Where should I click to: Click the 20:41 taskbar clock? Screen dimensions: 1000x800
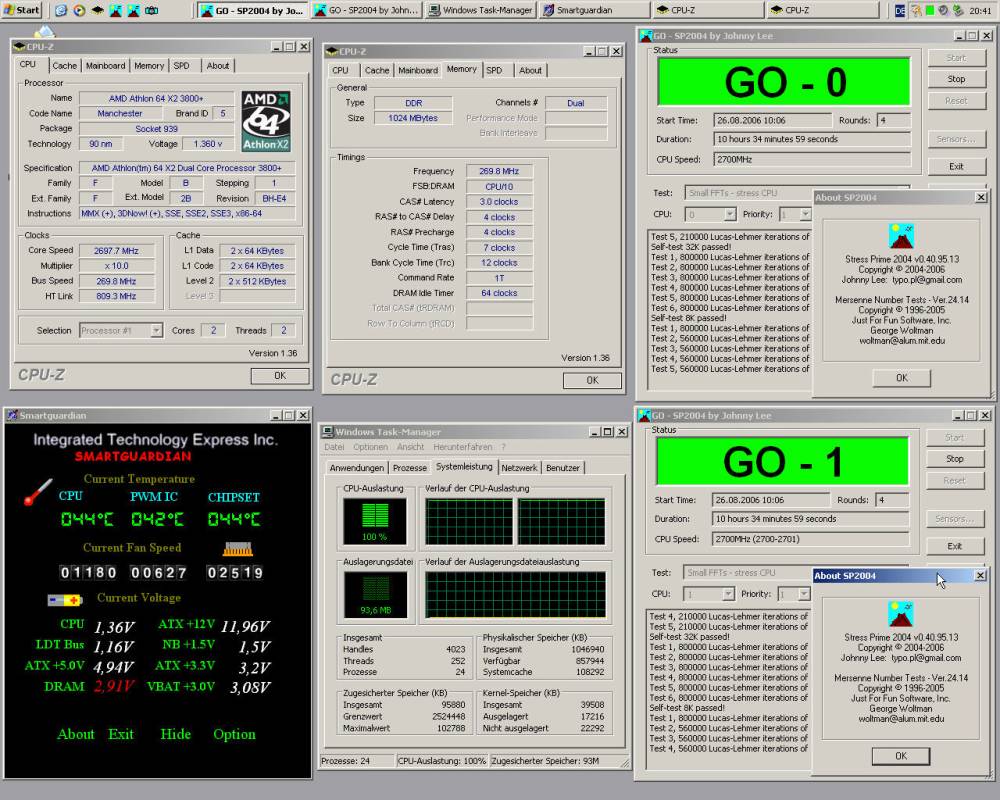tap(980, 11)
